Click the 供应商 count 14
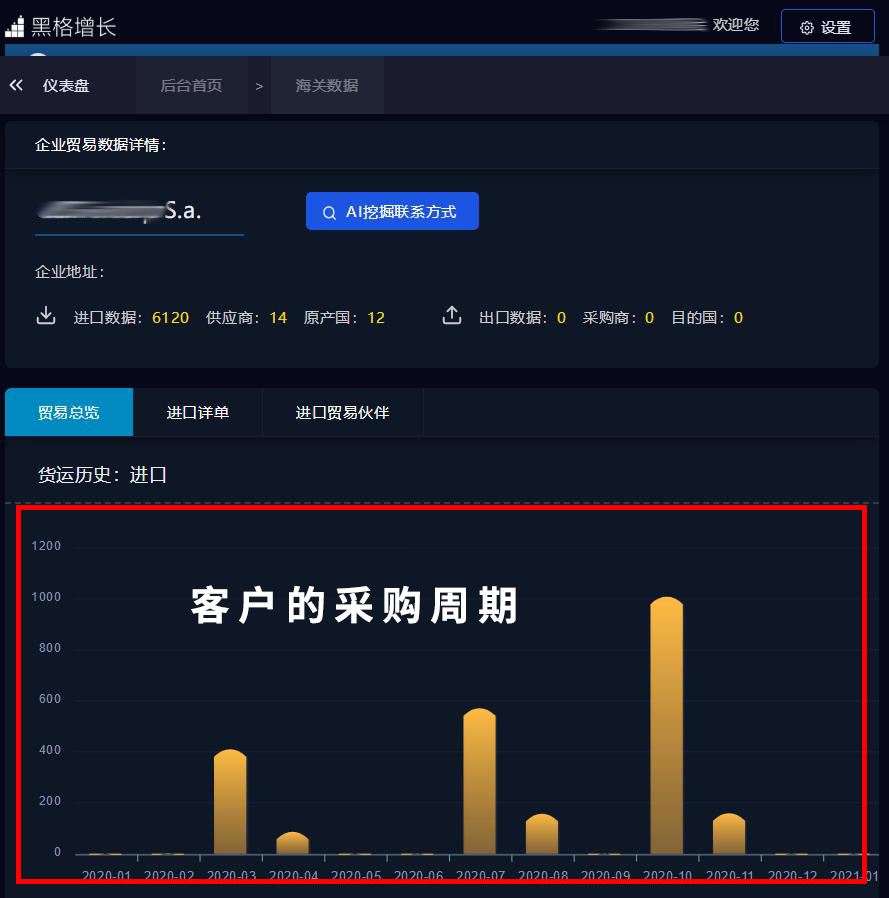The image size is (889, 898). (x=278, y=318)
